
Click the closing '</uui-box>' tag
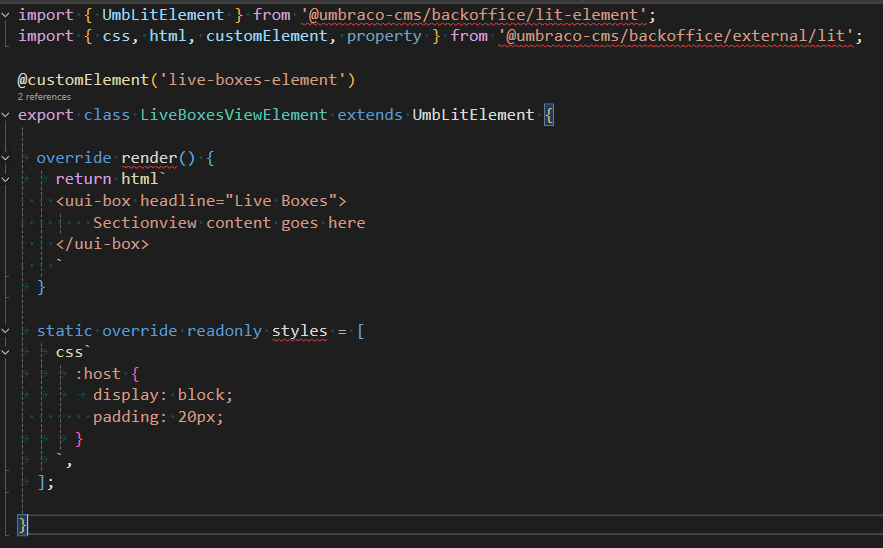tap(102, 244)
